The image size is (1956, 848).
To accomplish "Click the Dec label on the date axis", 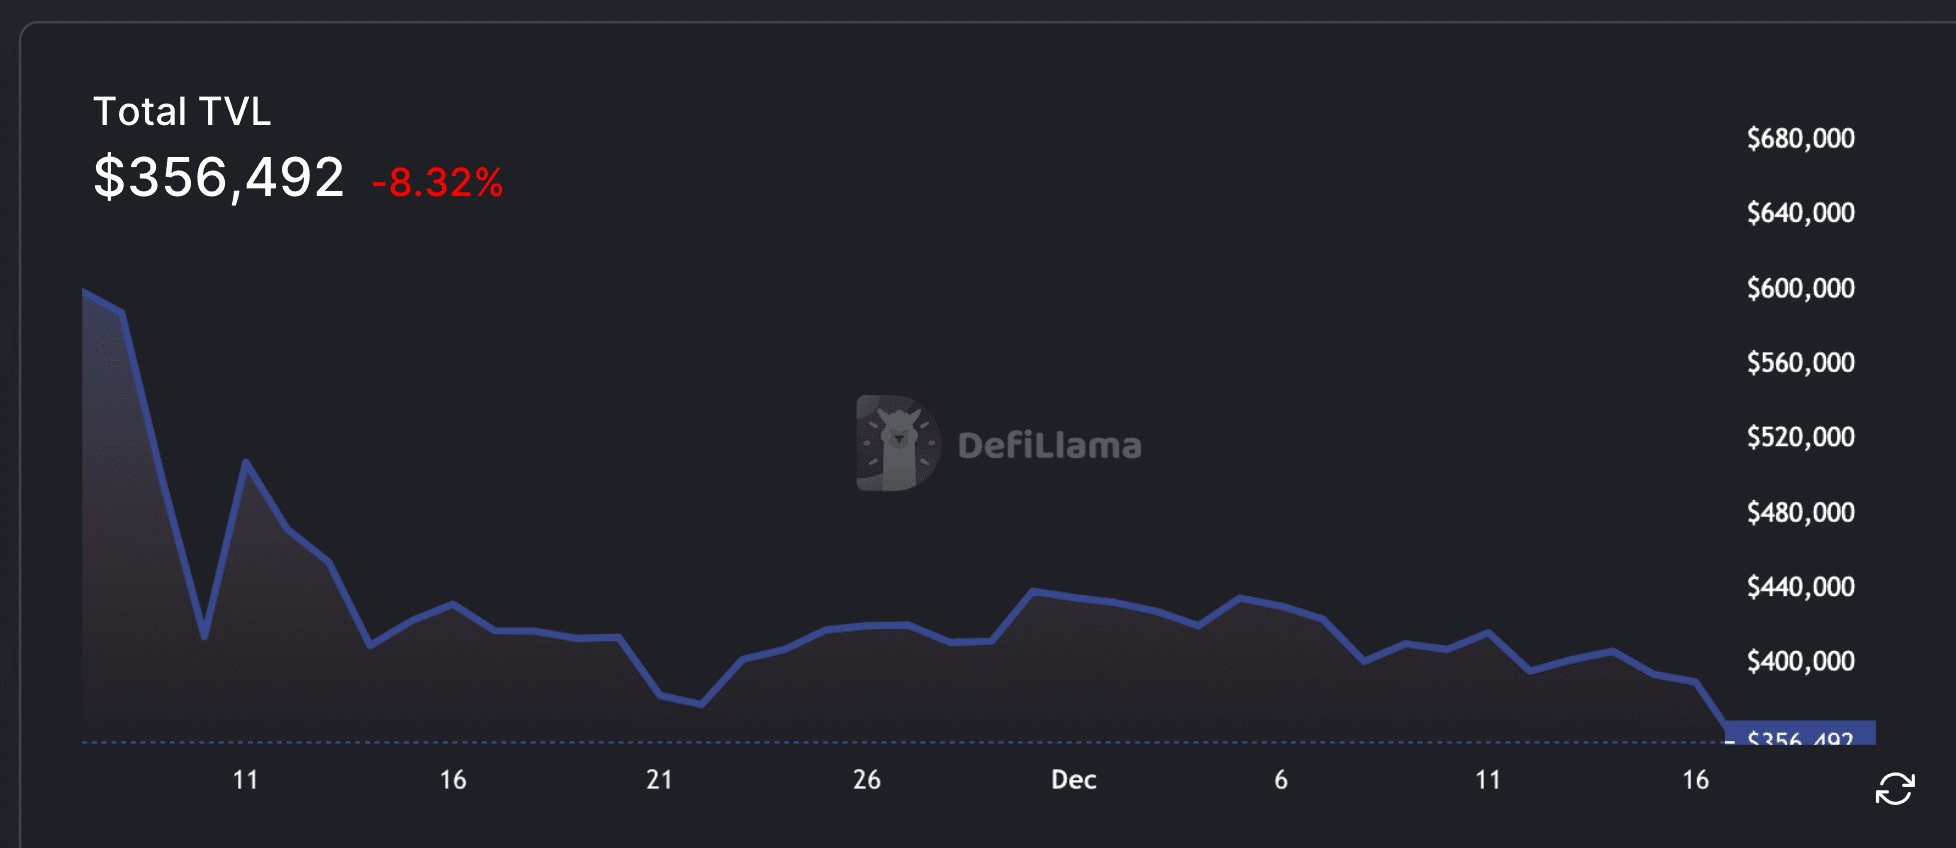I will [1073, 780].
